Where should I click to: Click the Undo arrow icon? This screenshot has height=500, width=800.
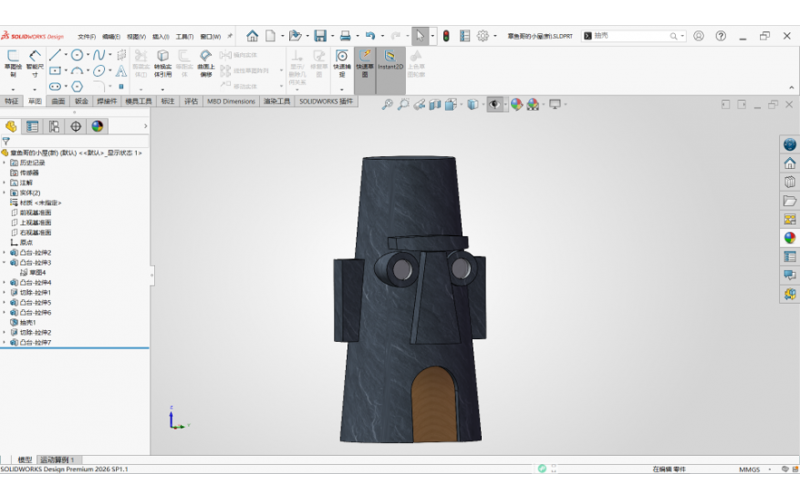[x=370, y=36]
